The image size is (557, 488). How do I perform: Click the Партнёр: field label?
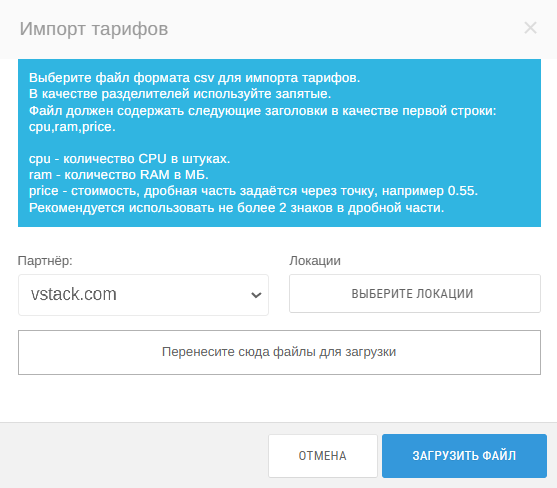coord(45,261)
